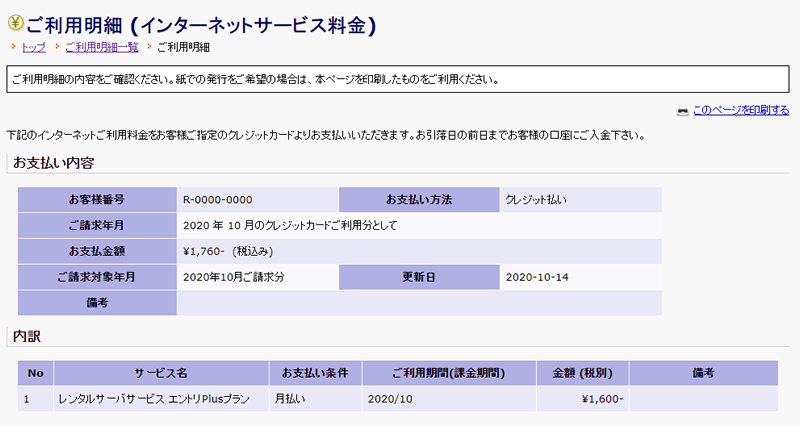Click the サービス名 column header
The height and width of the screenshot is (426, 800).
[x=161, y=373]
